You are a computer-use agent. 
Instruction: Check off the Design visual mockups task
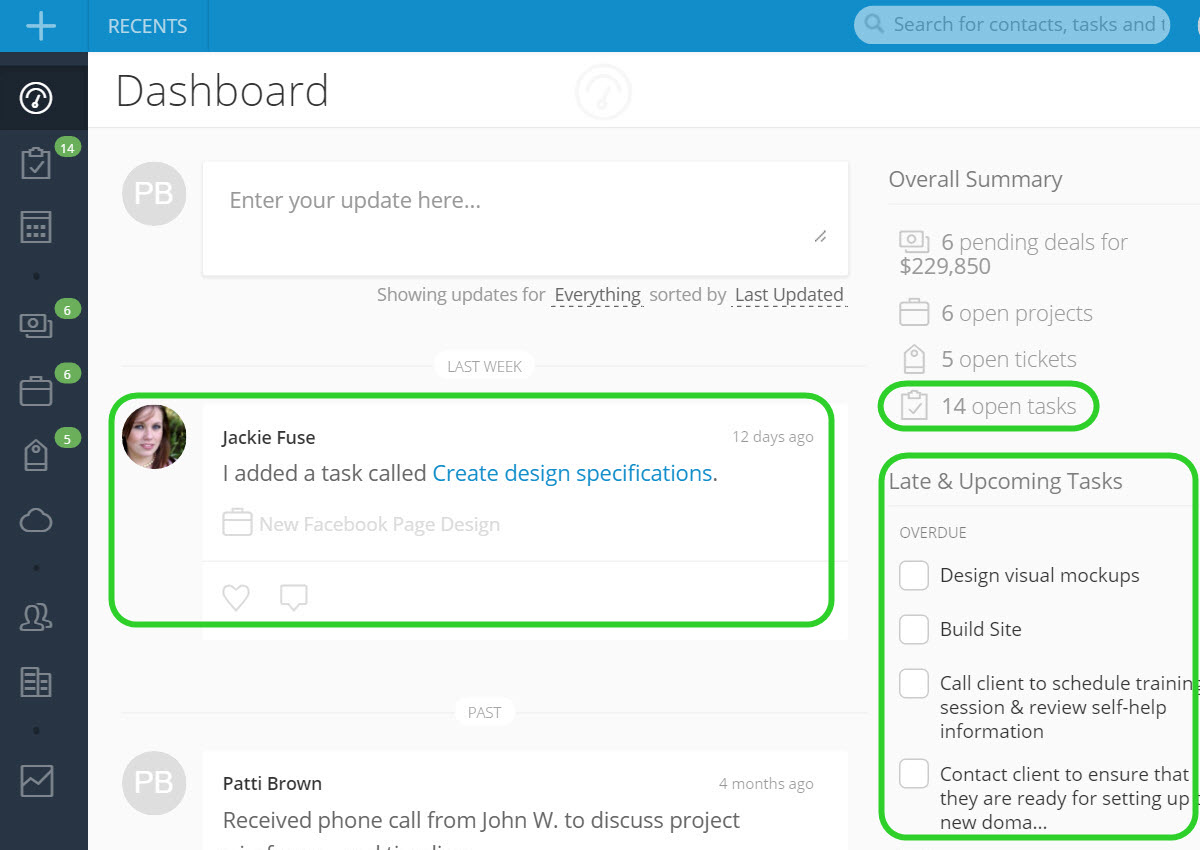pos(914,575)
